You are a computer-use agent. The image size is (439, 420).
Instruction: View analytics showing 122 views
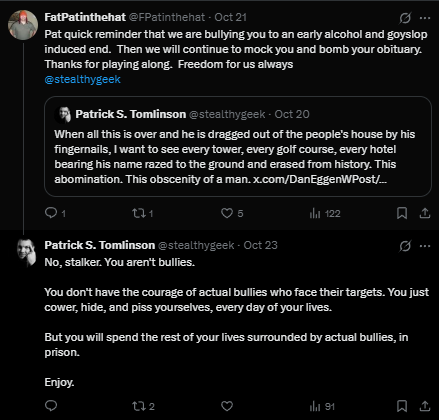pos(325,213)
